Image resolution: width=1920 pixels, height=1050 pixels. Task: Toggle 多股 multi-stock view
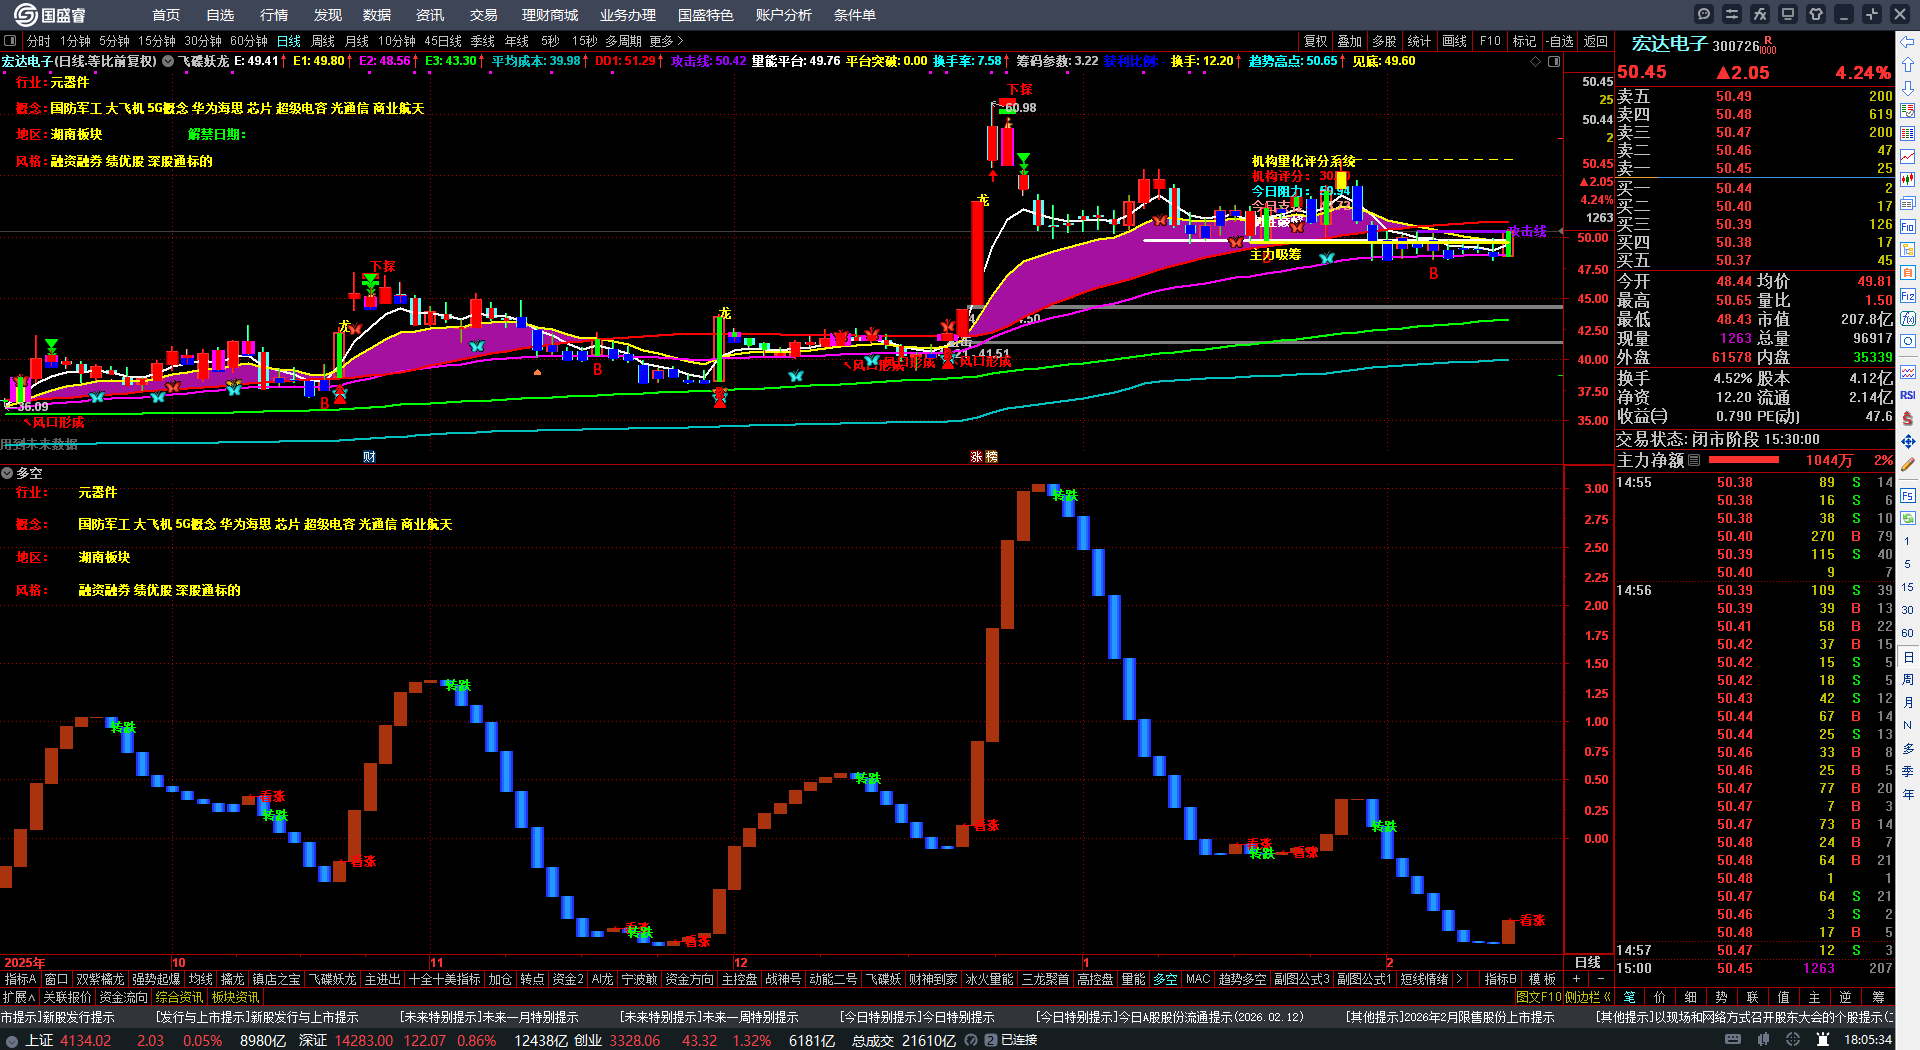pyautogui.click(x=1384, y=41)
